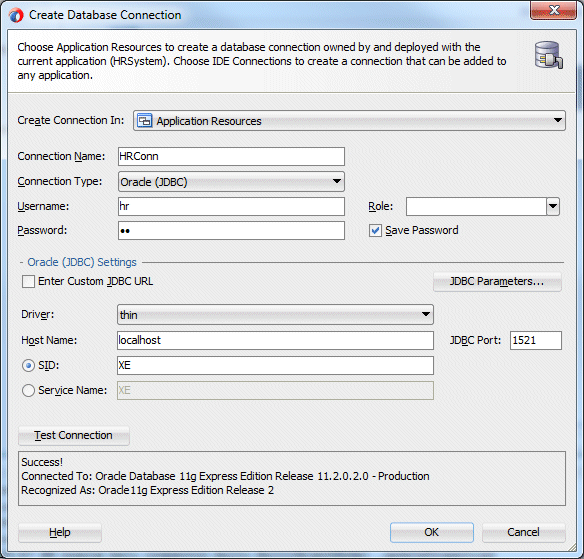
Task: Click the disabled Service Name field
Action: click(275, 390)
